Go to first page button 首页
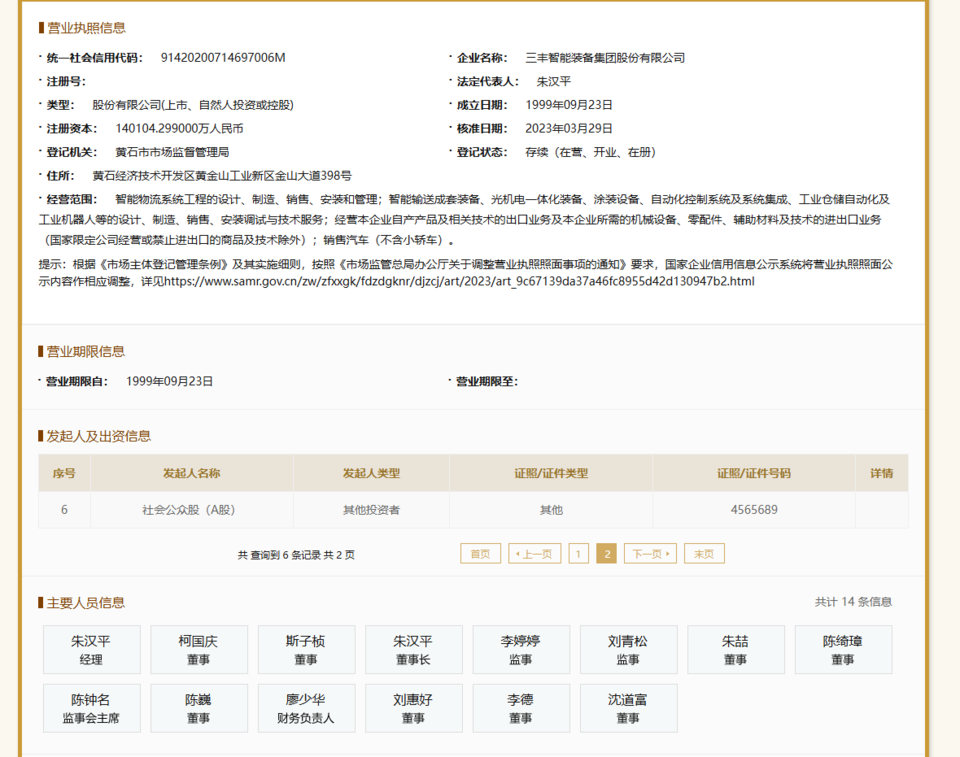960x757 pixels. click(480, 554)
